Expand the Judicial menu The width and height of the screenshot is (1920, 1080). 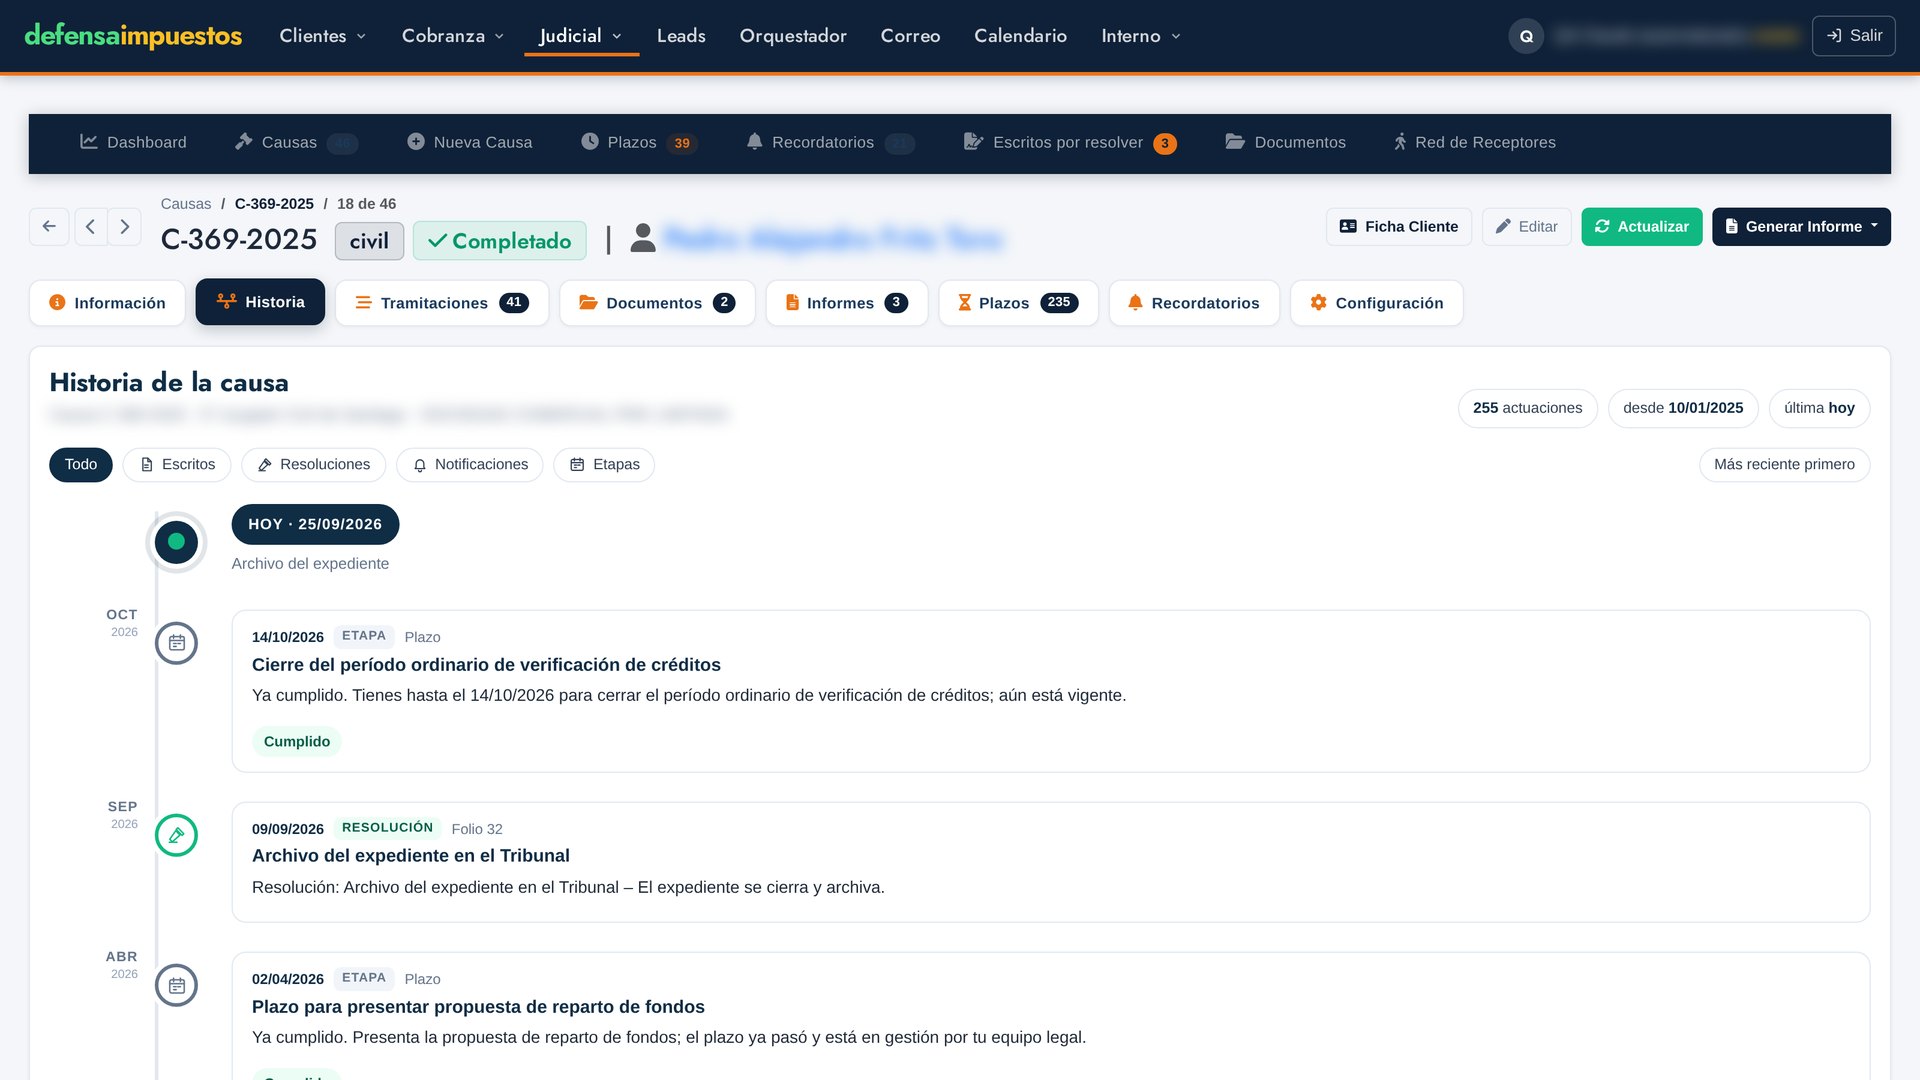581,36
